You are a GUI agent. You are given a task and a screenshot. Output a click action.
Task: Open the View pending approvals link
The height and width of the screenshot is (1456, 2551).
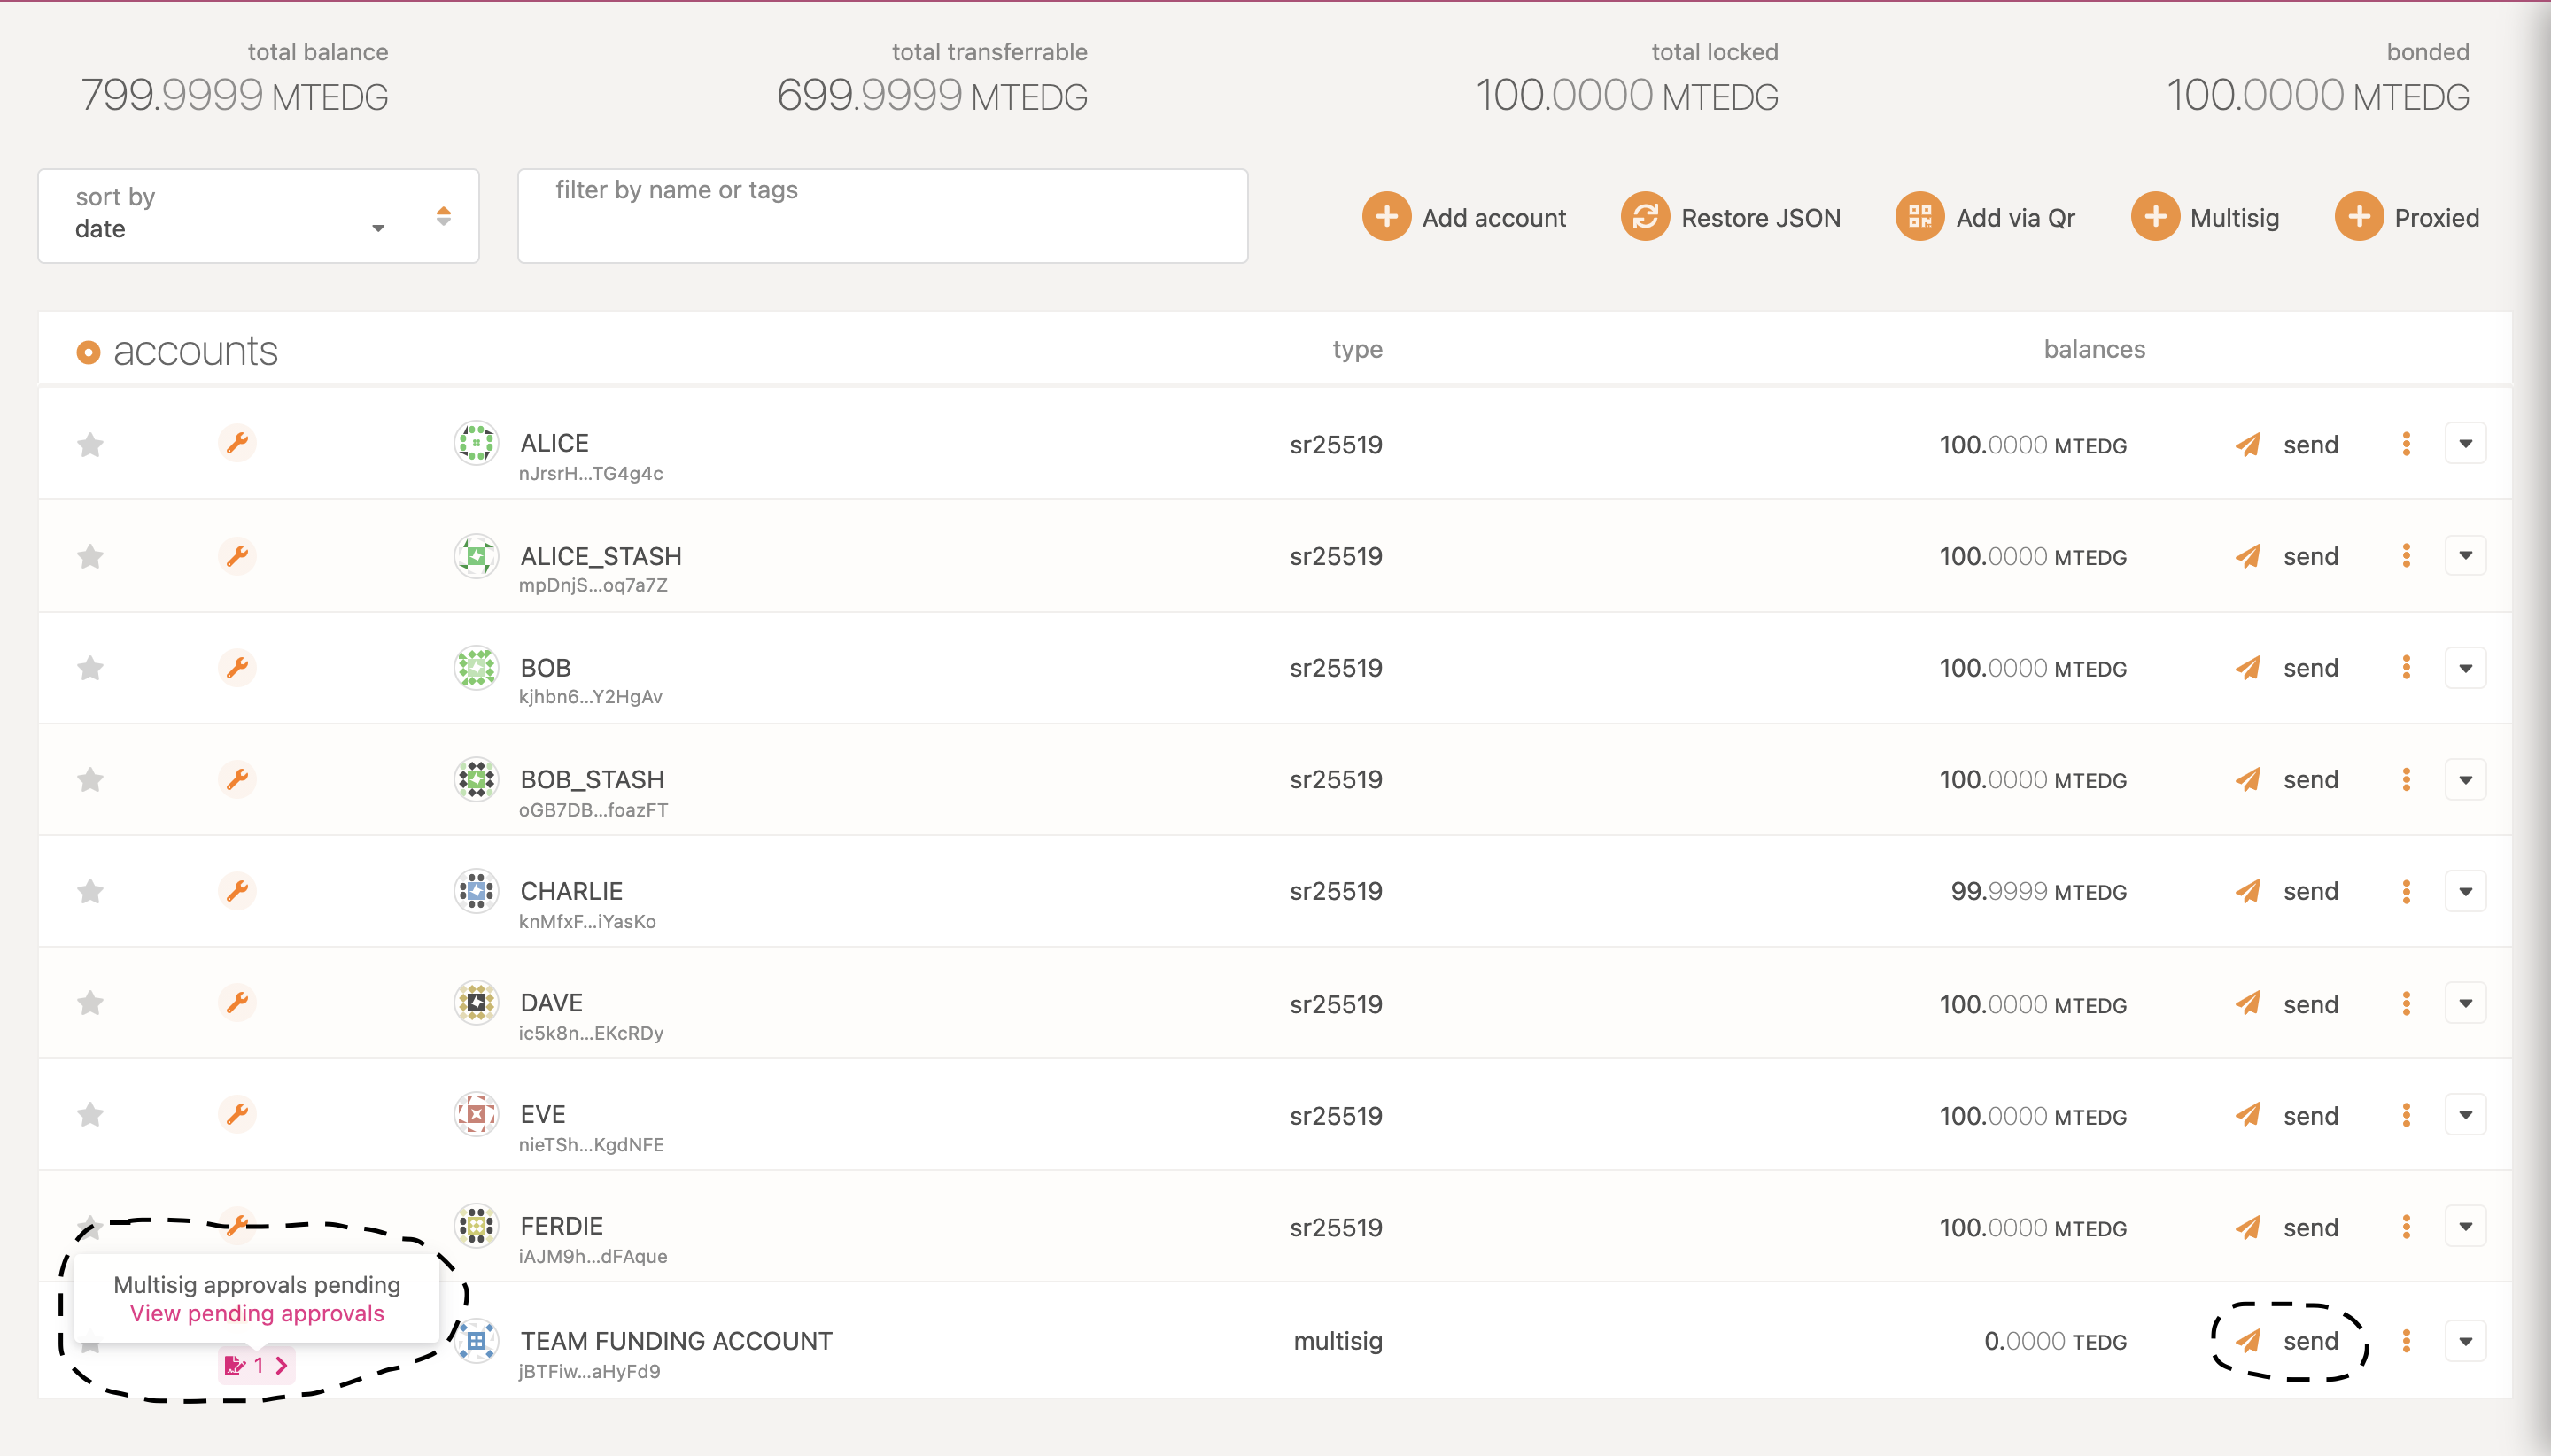(257, 1313)
